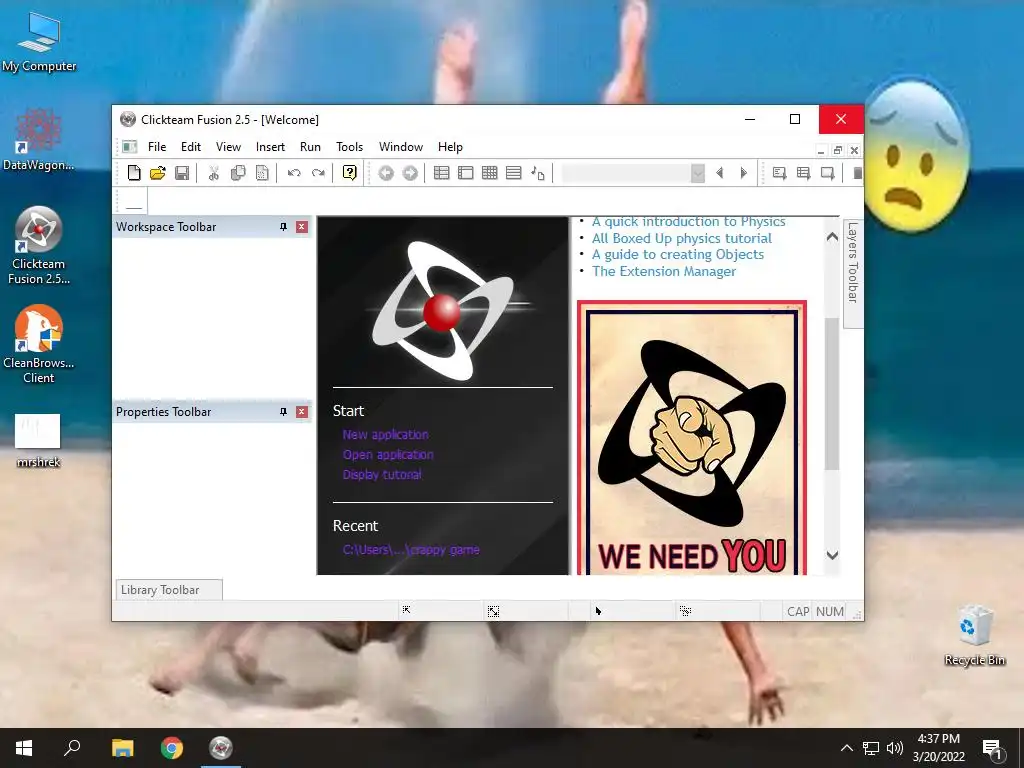Click the New application toolbar icon

(x=134, y=173)
